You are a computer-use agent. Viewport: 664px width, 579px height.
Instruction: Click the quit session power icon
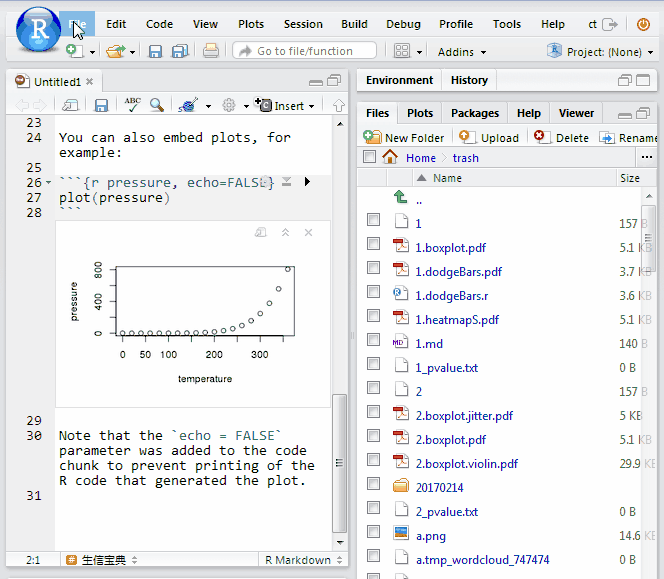[x=643, y=25]
